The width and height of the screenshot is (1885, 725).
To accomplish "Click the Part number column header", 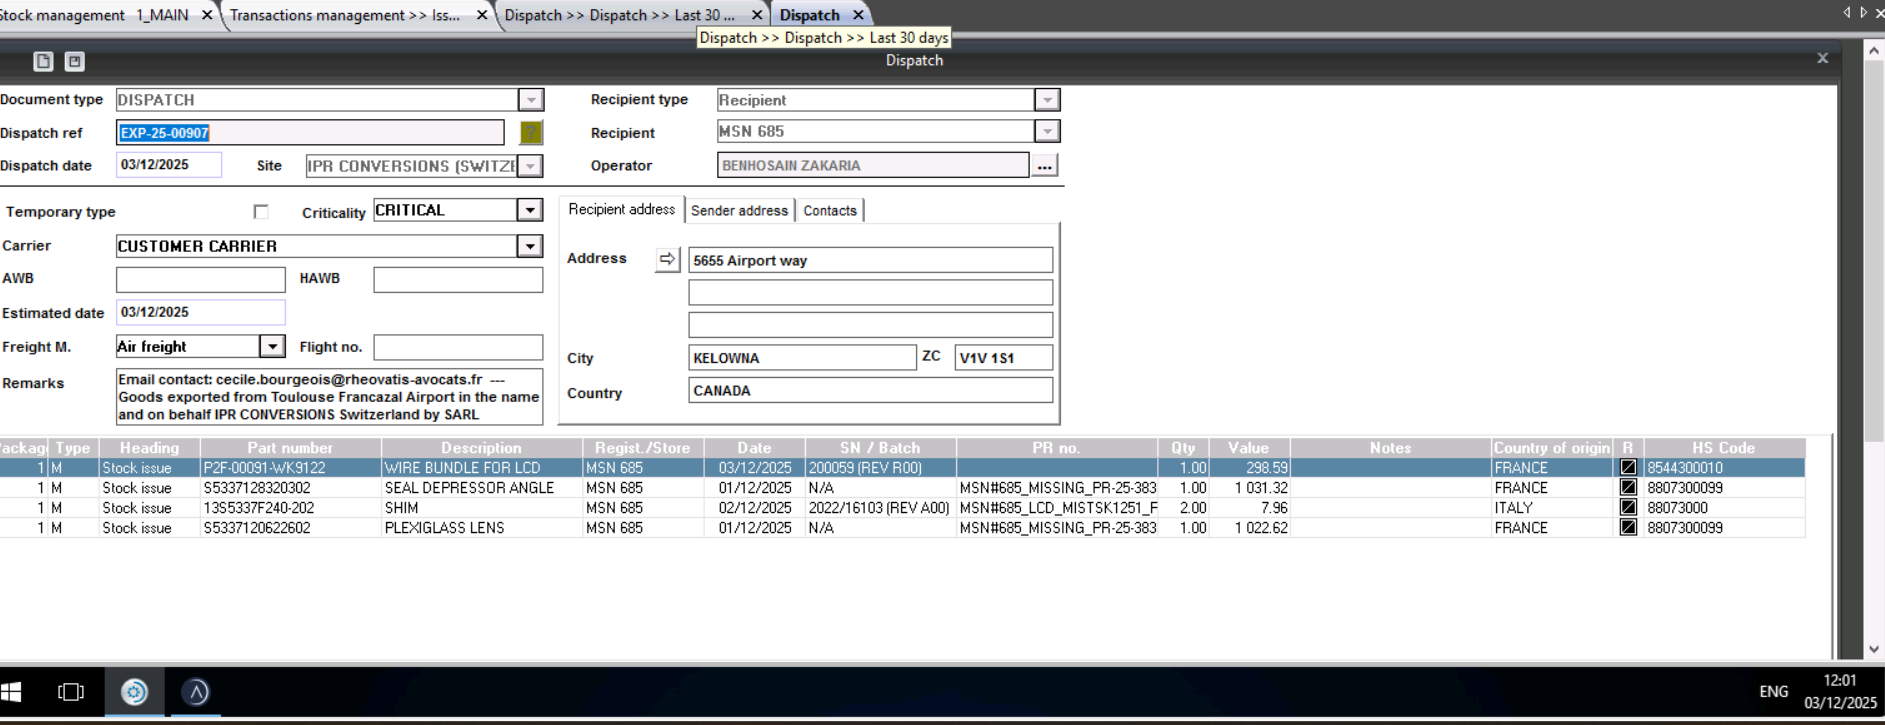I will (290, 448).
